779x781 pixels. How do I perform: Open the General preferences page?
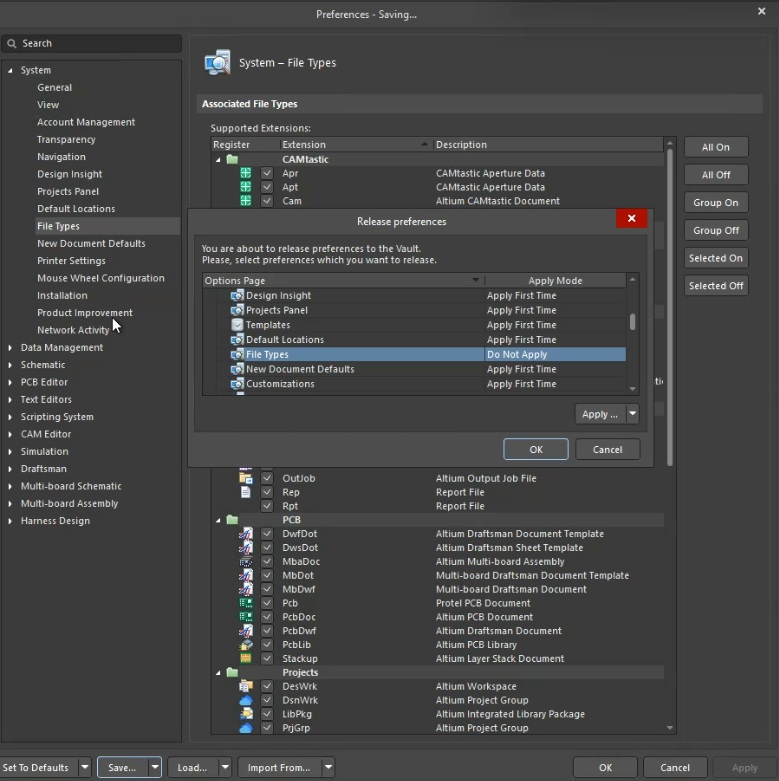point(54,88)
